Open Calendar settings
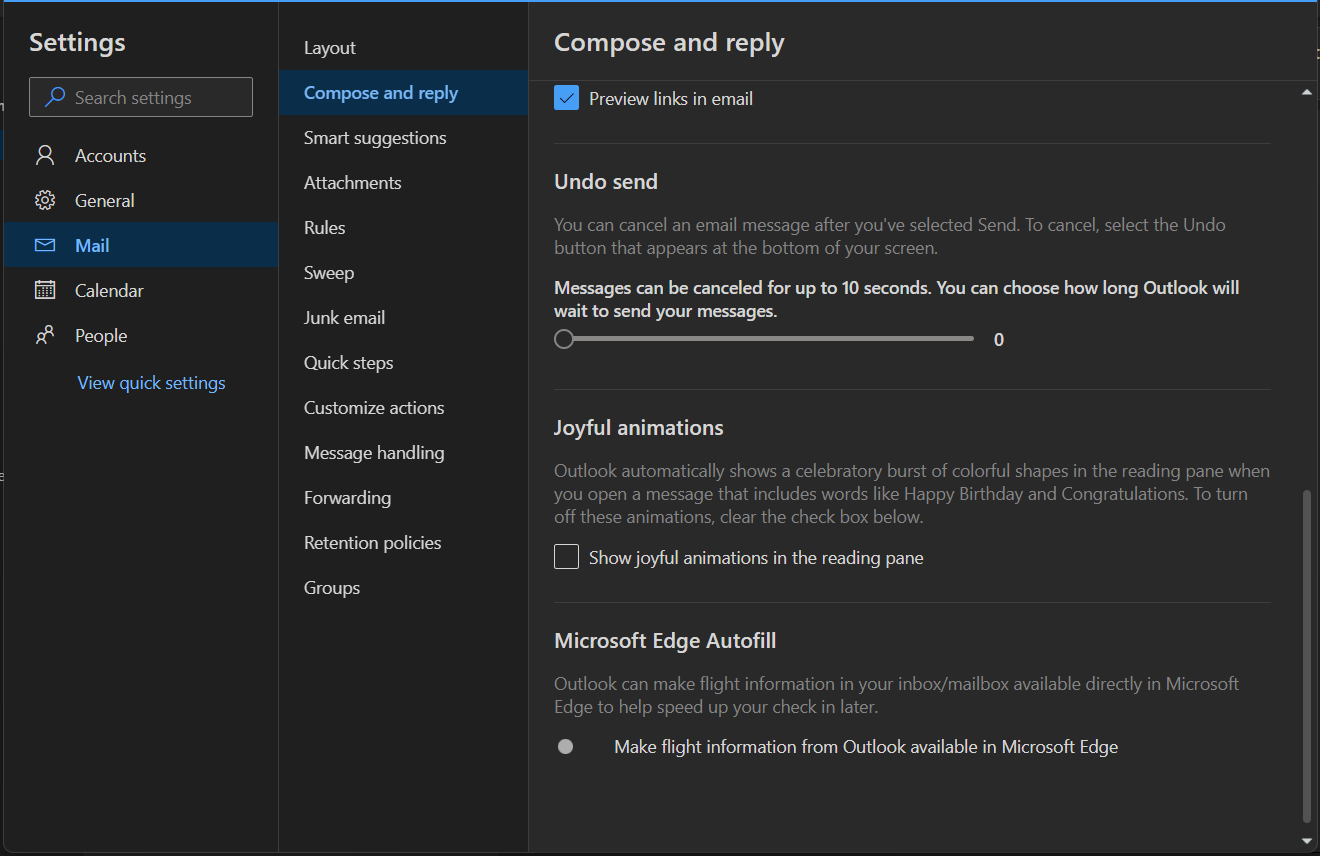Viewport: 1320px width, 856px height. pos(141,290)
